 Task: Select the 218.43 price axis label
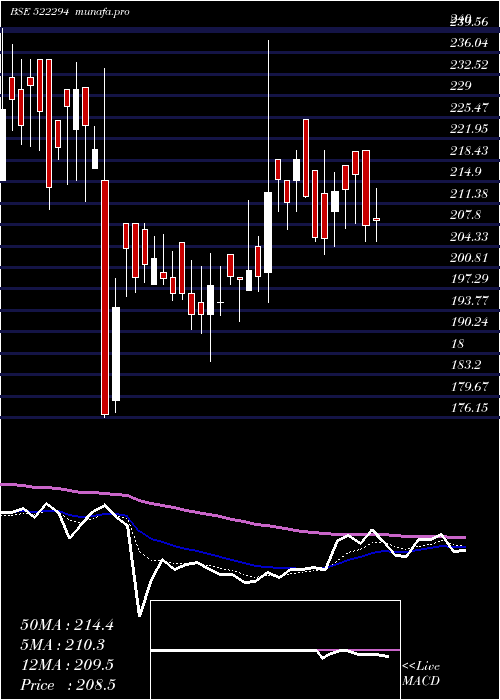coord(469,151)
